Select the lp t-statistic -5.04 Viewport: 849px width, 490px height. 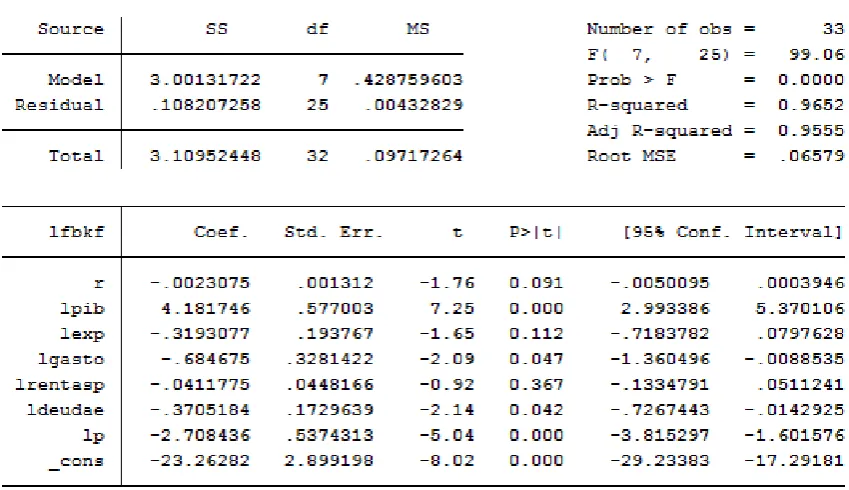pos(447,435)
